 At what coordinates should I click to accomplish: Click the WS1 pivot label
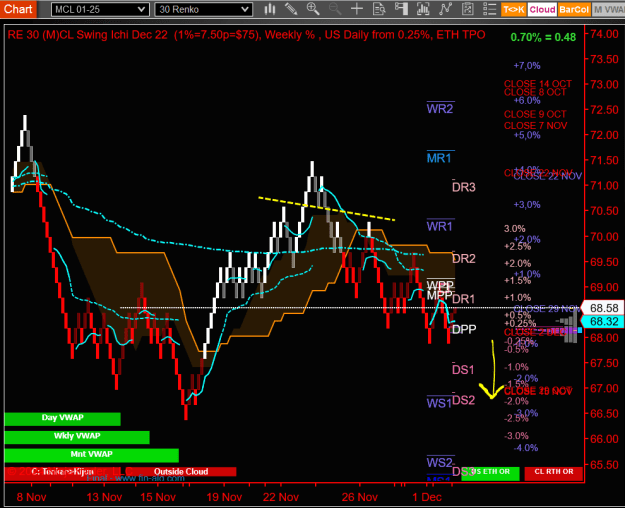[438, 403]
